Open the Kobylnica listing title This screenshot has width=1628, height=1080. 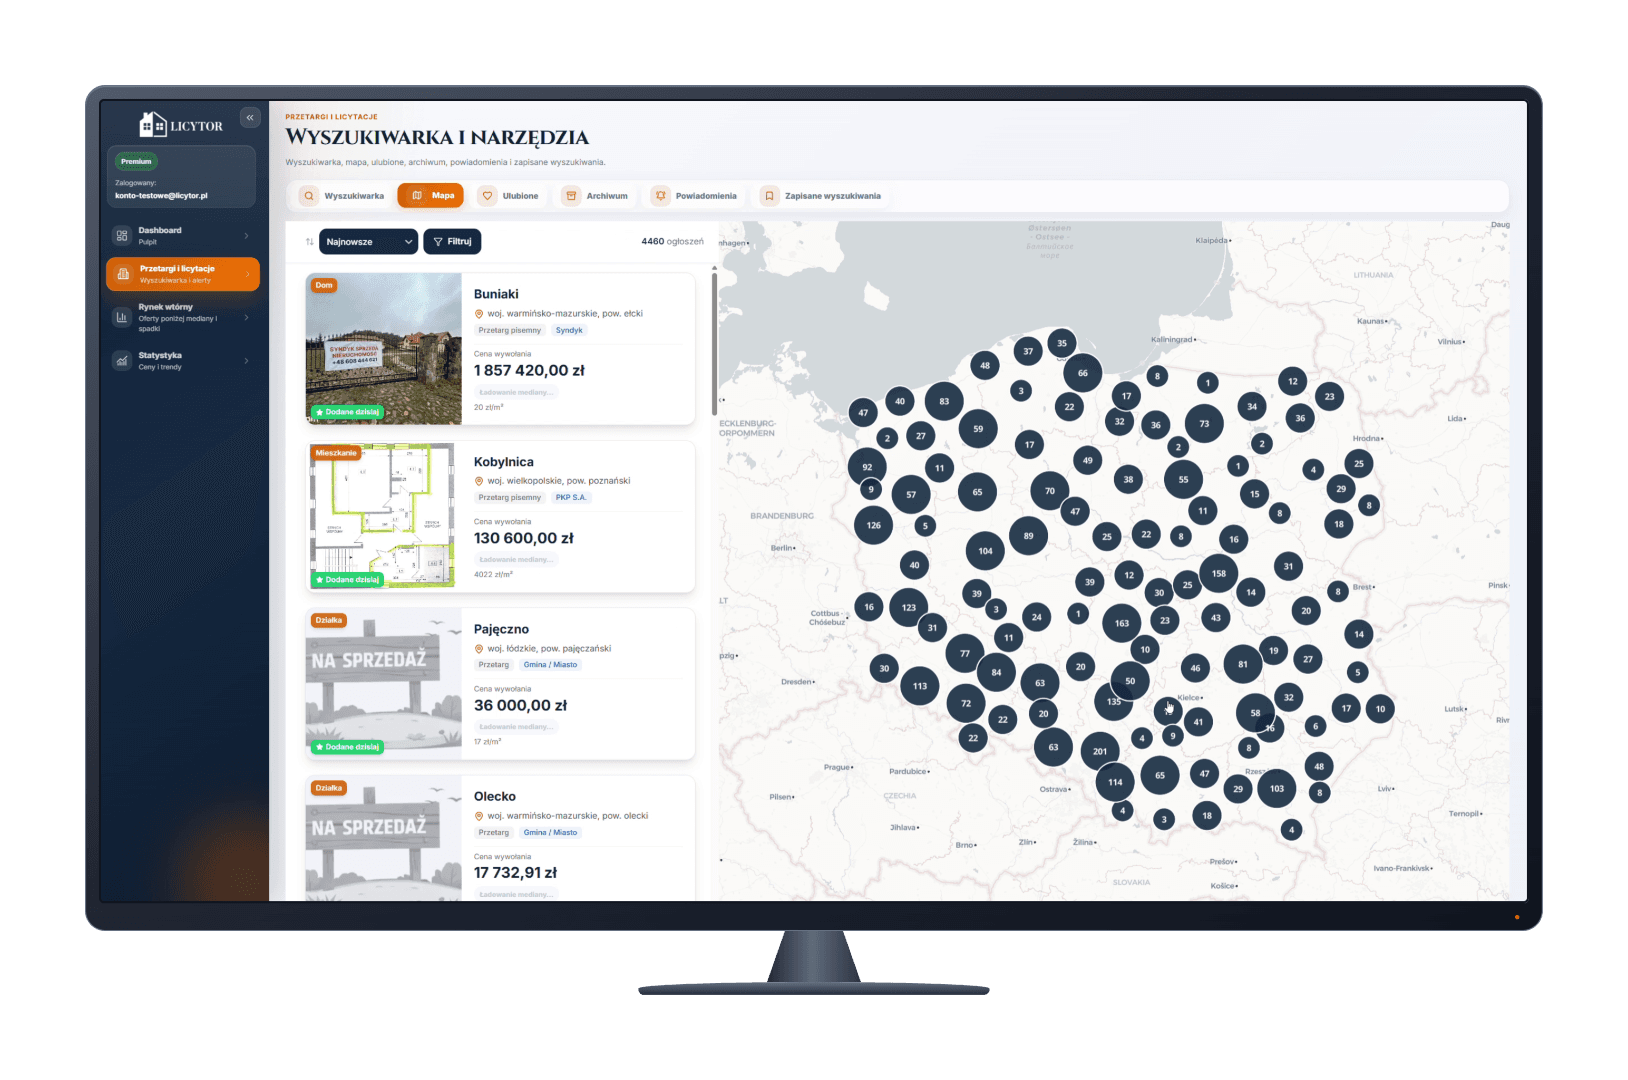(x=504, y=462)
